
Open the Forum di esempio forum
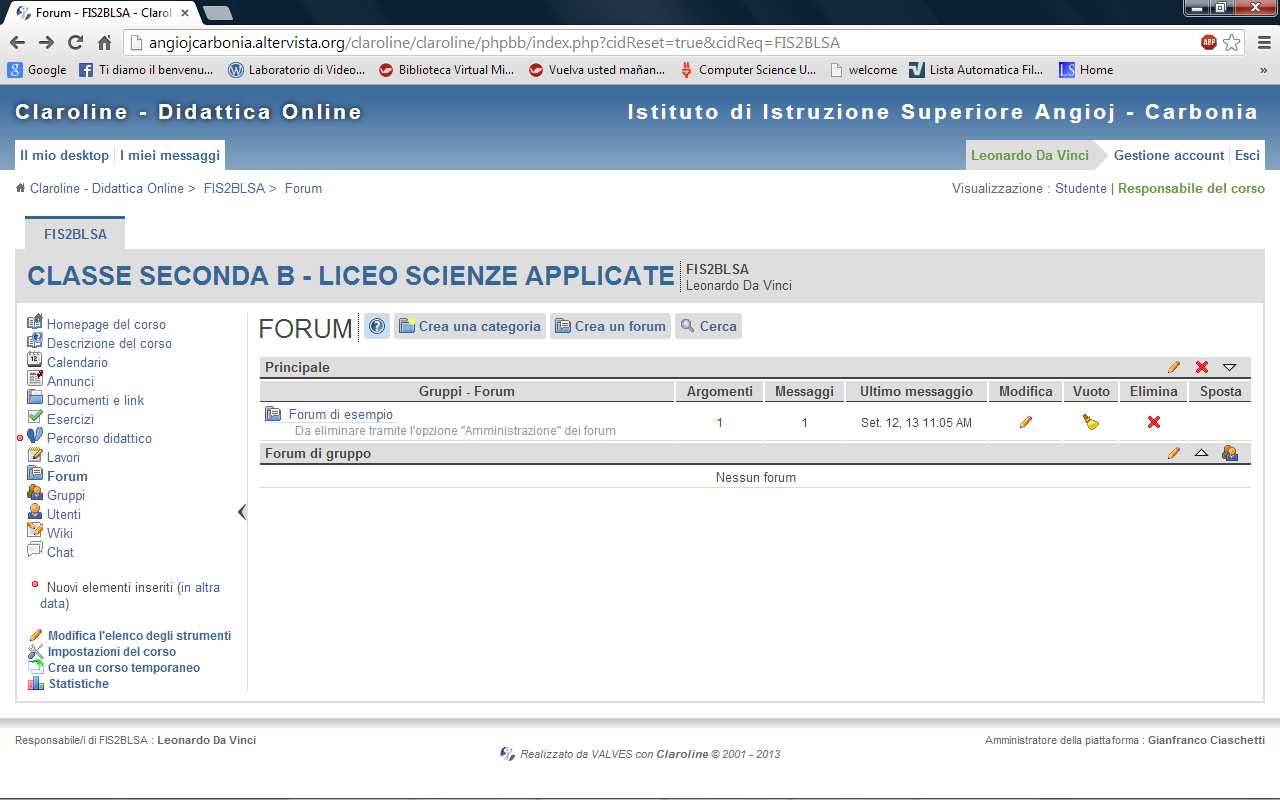[341, 414]
